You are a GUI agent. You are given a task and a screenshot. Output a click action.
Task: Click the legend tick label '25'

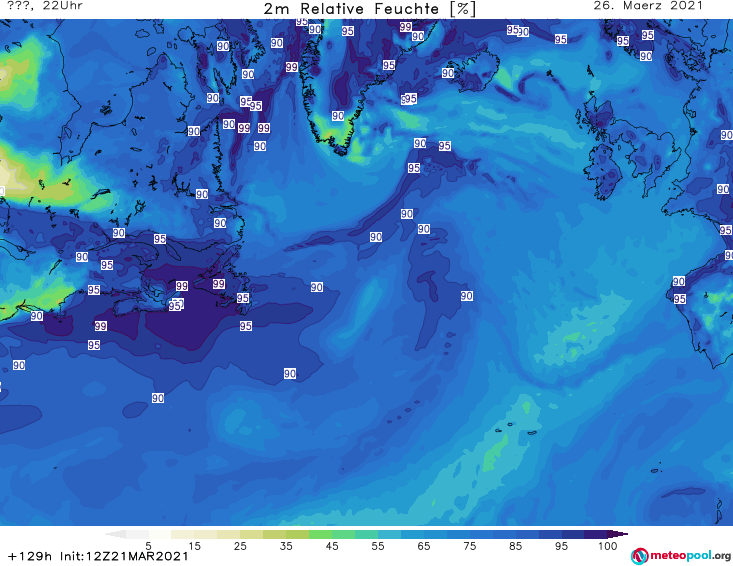click(240, 546)
